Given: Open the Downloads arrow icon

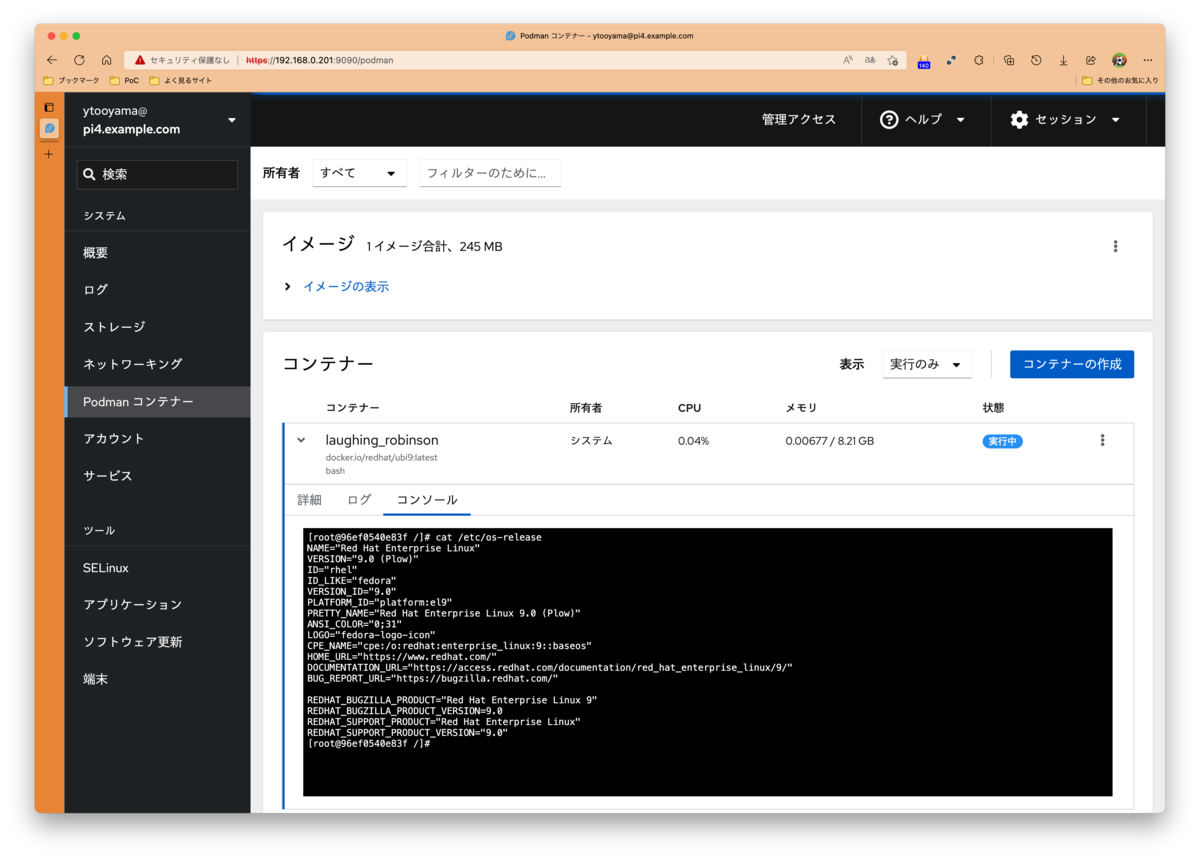Looking at the screenshot, I should pos(1063,60).
